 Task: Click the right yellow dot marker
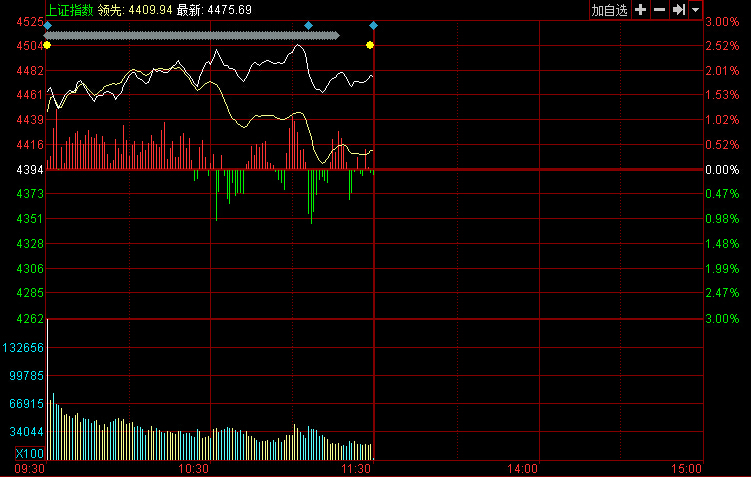(x=370, y=45)
